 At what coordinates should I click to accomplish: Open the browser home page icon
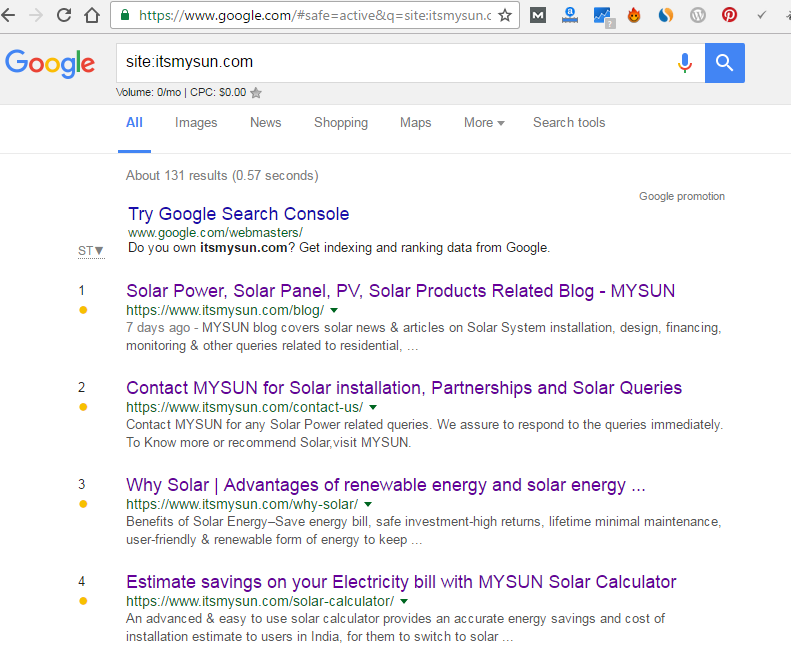[x=92, y=15]
